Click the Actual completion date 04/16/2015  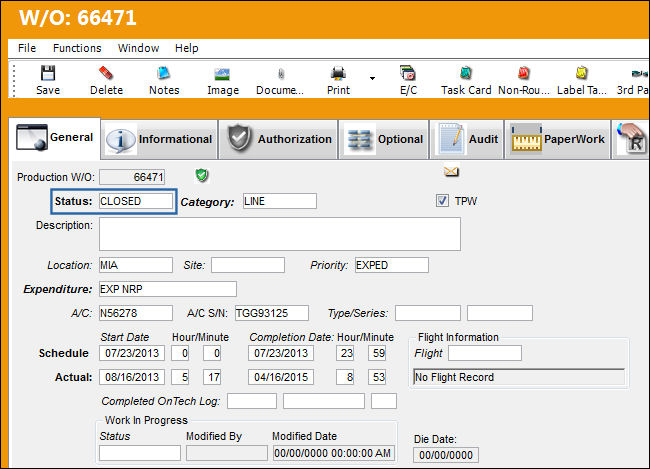coord(281,377)
